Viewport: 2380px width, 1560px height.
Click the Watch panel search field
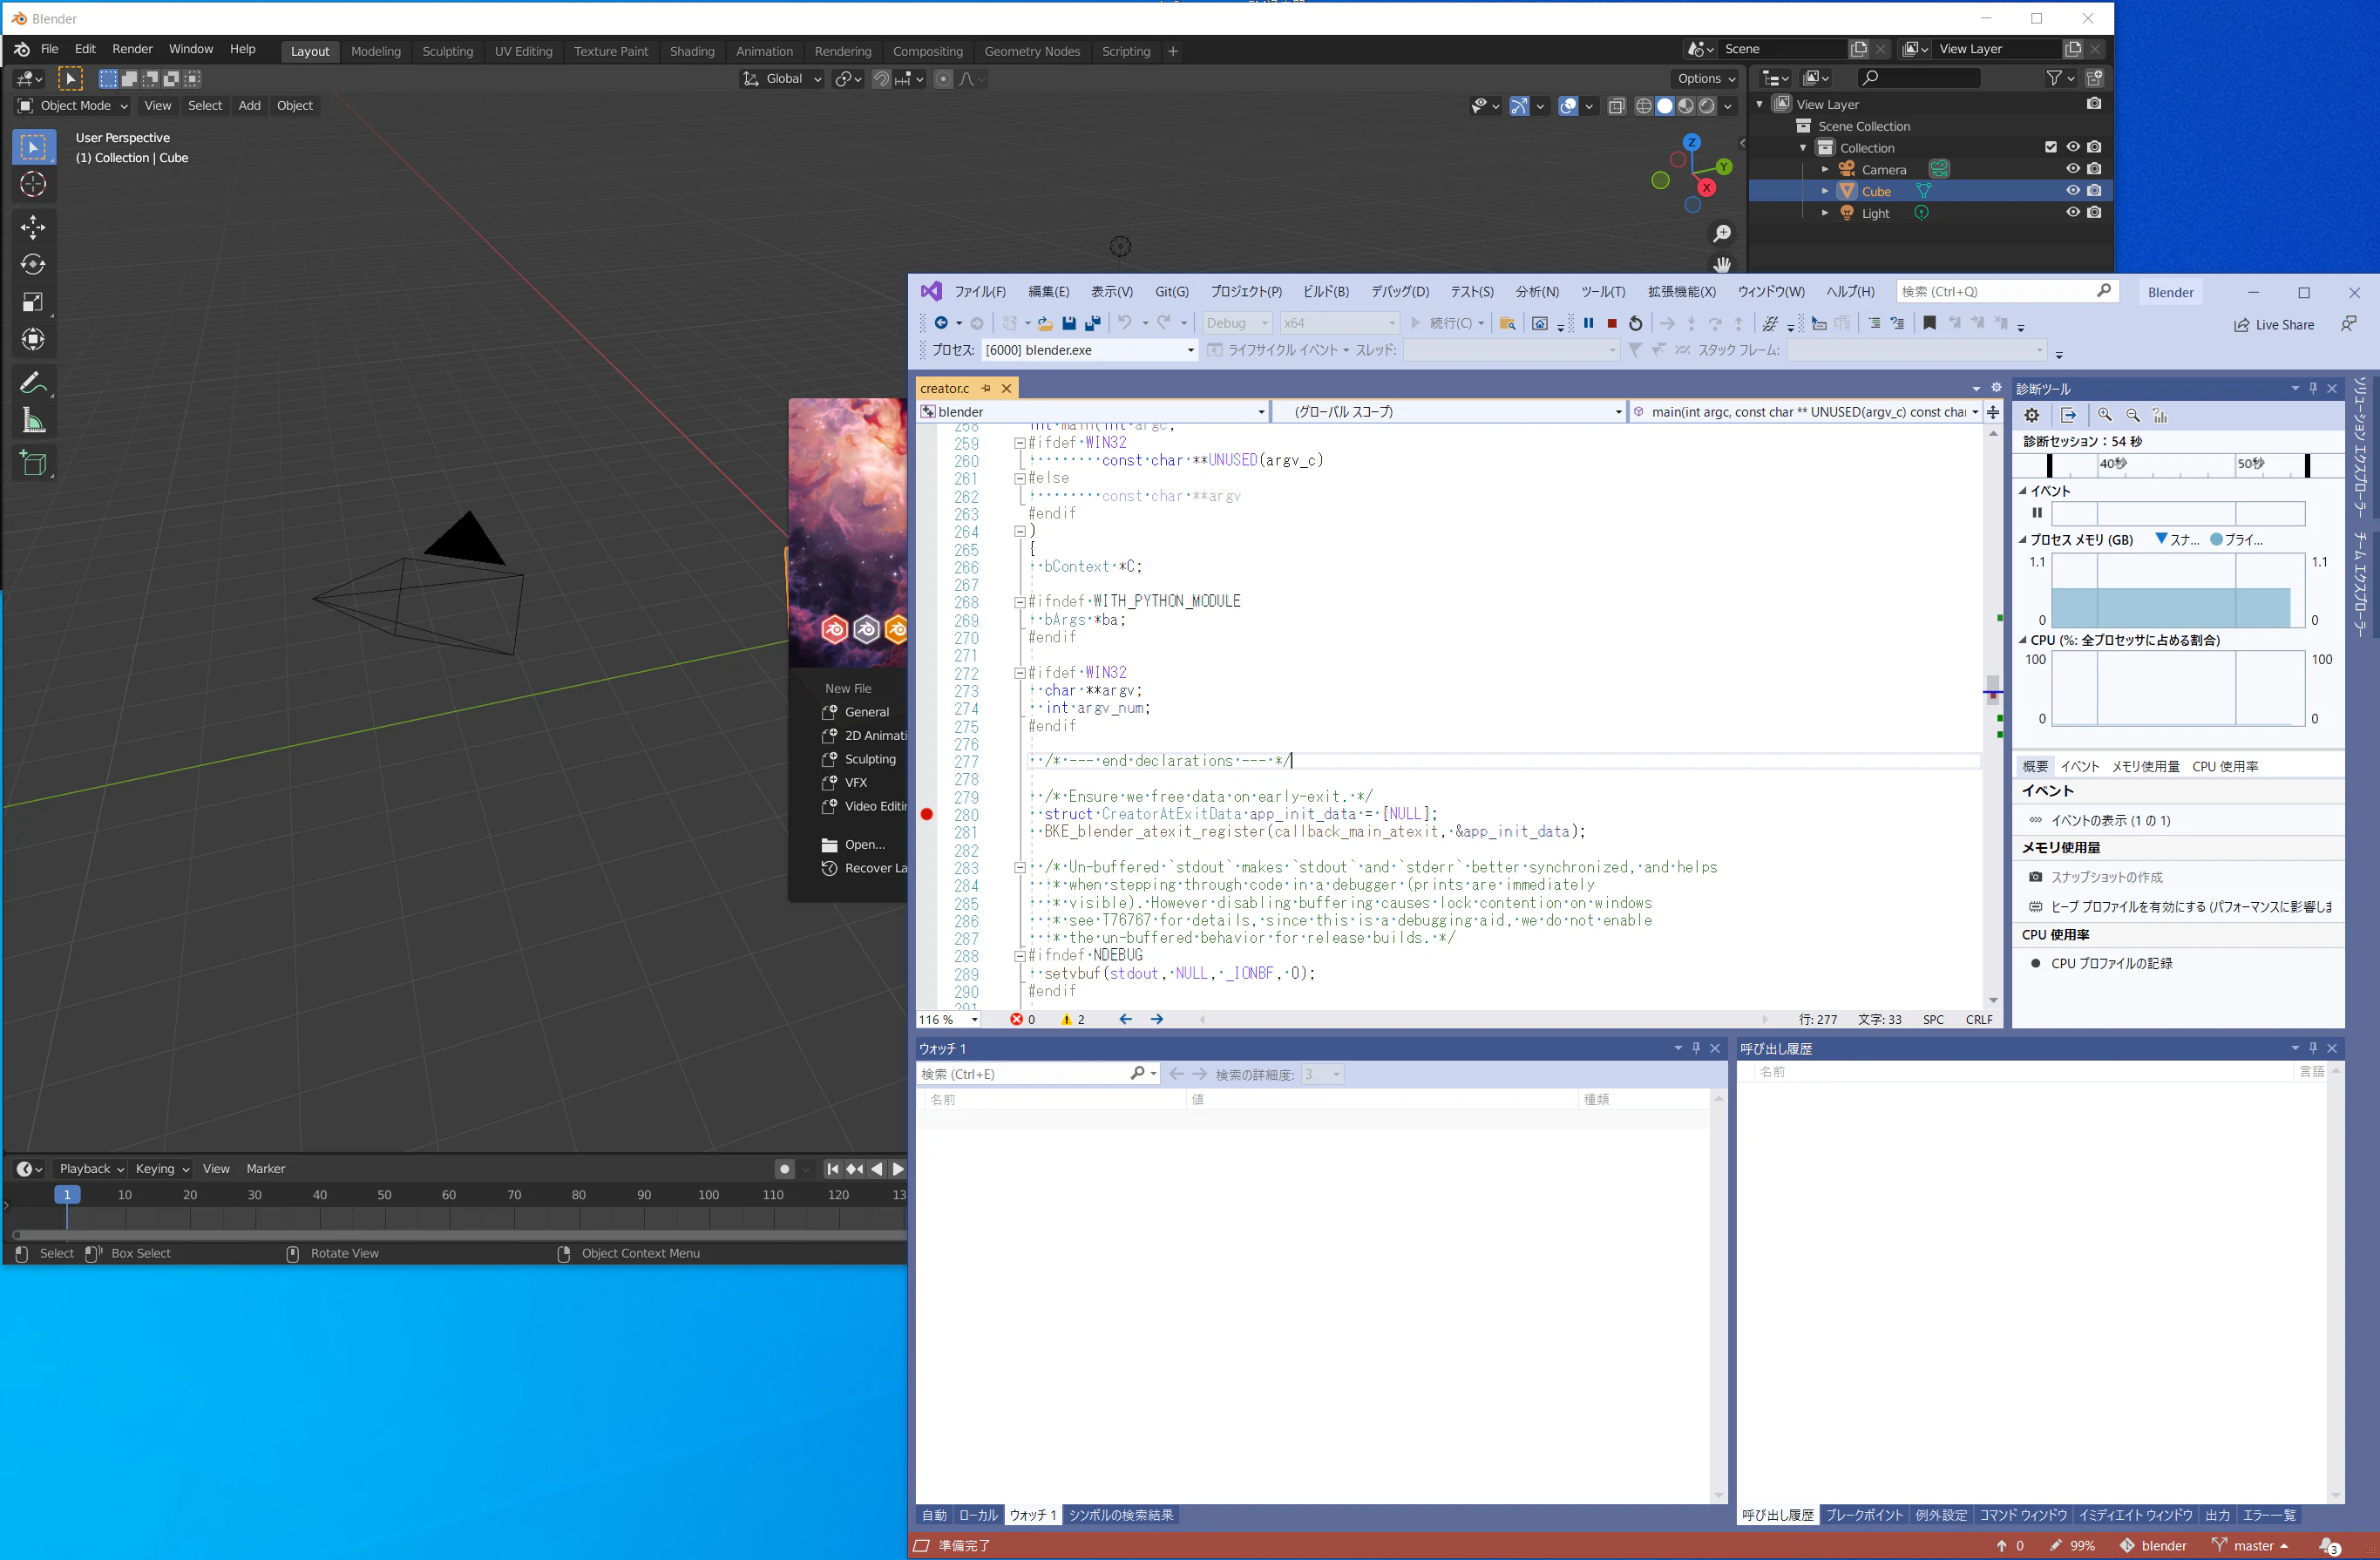pos(1038,1074)
